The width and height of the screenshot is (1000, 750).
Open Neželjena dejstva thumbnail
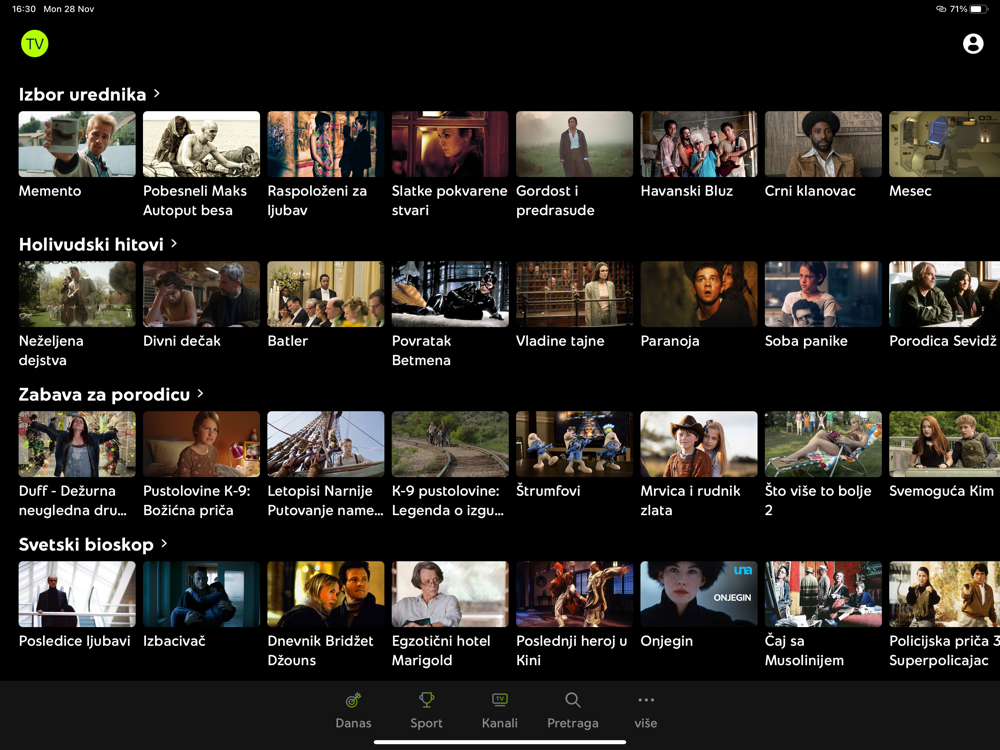click(x=77, y=294)
